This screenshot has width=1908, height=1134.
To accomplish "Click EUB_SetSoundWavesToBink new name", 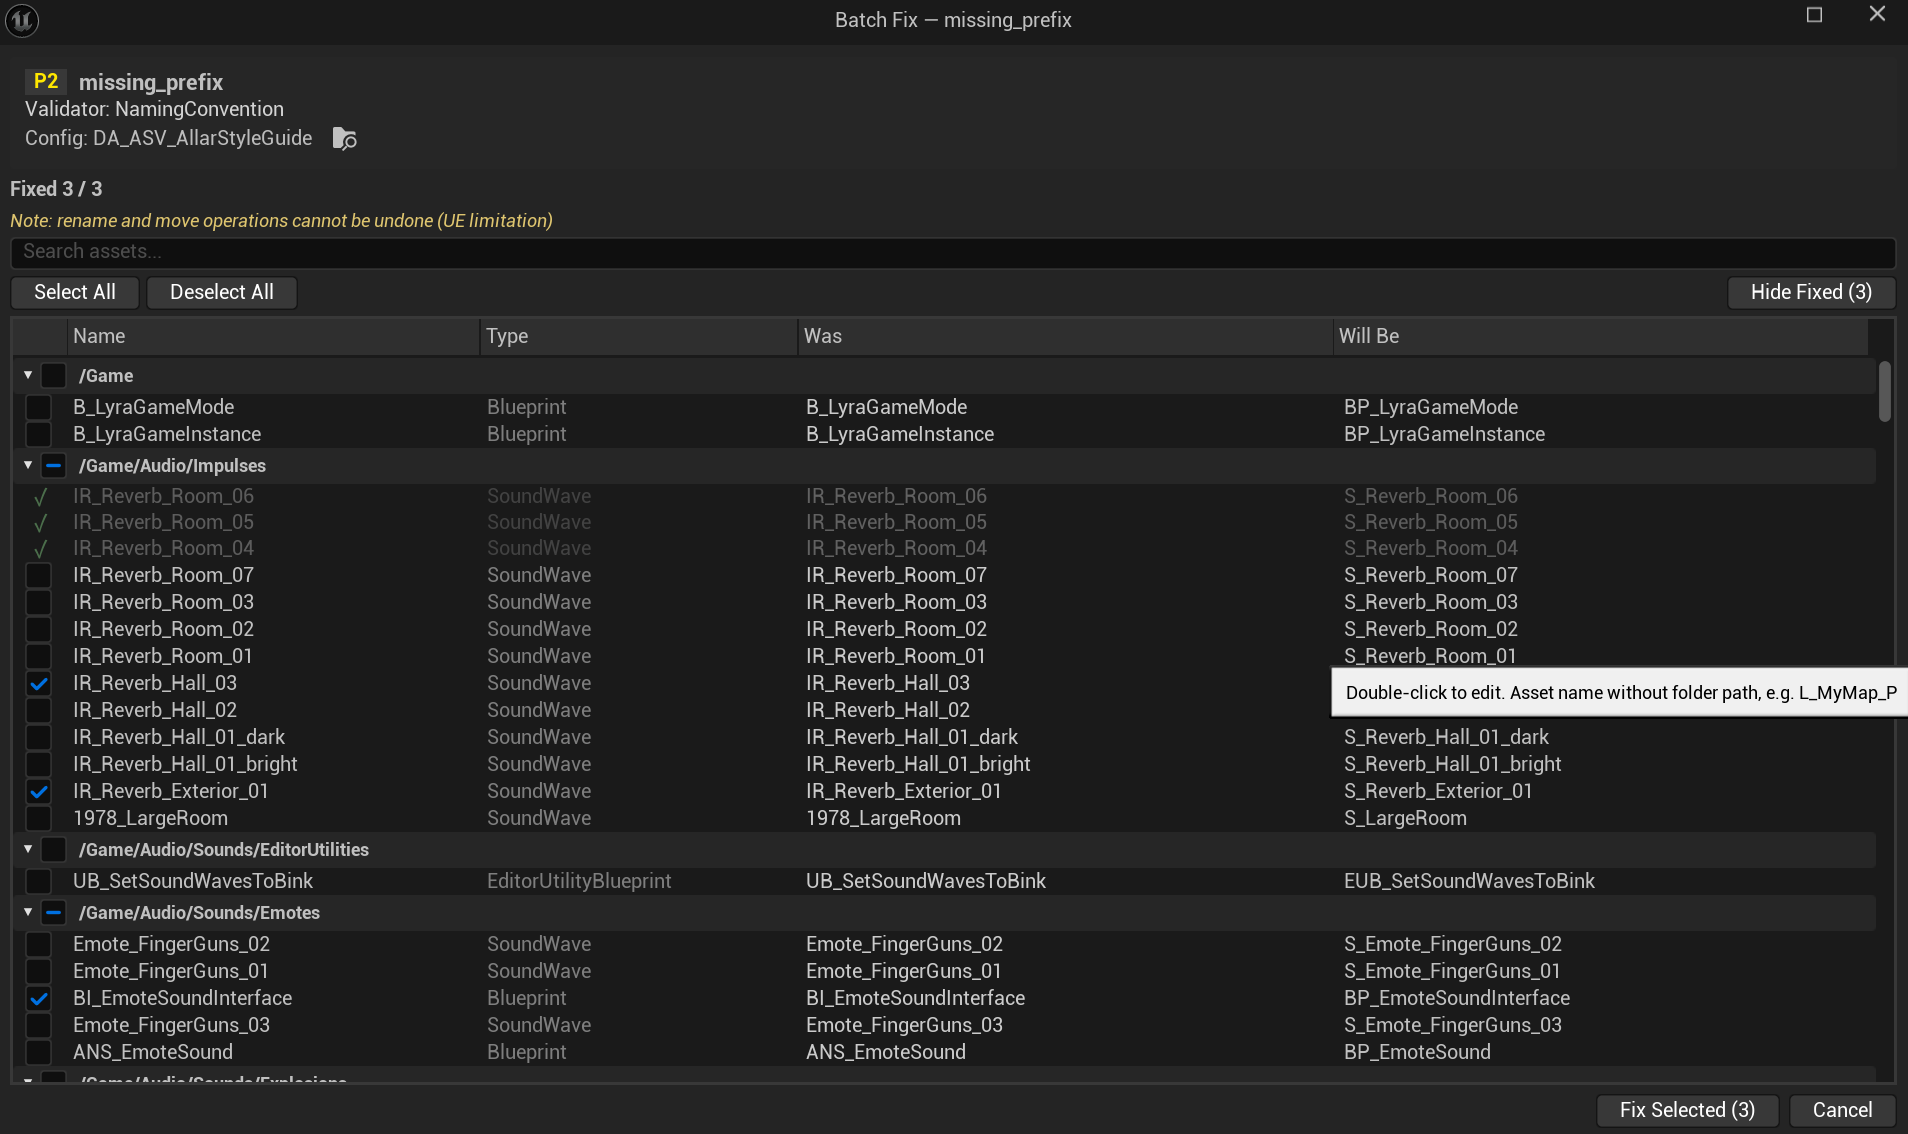I will pos(1469,881).
